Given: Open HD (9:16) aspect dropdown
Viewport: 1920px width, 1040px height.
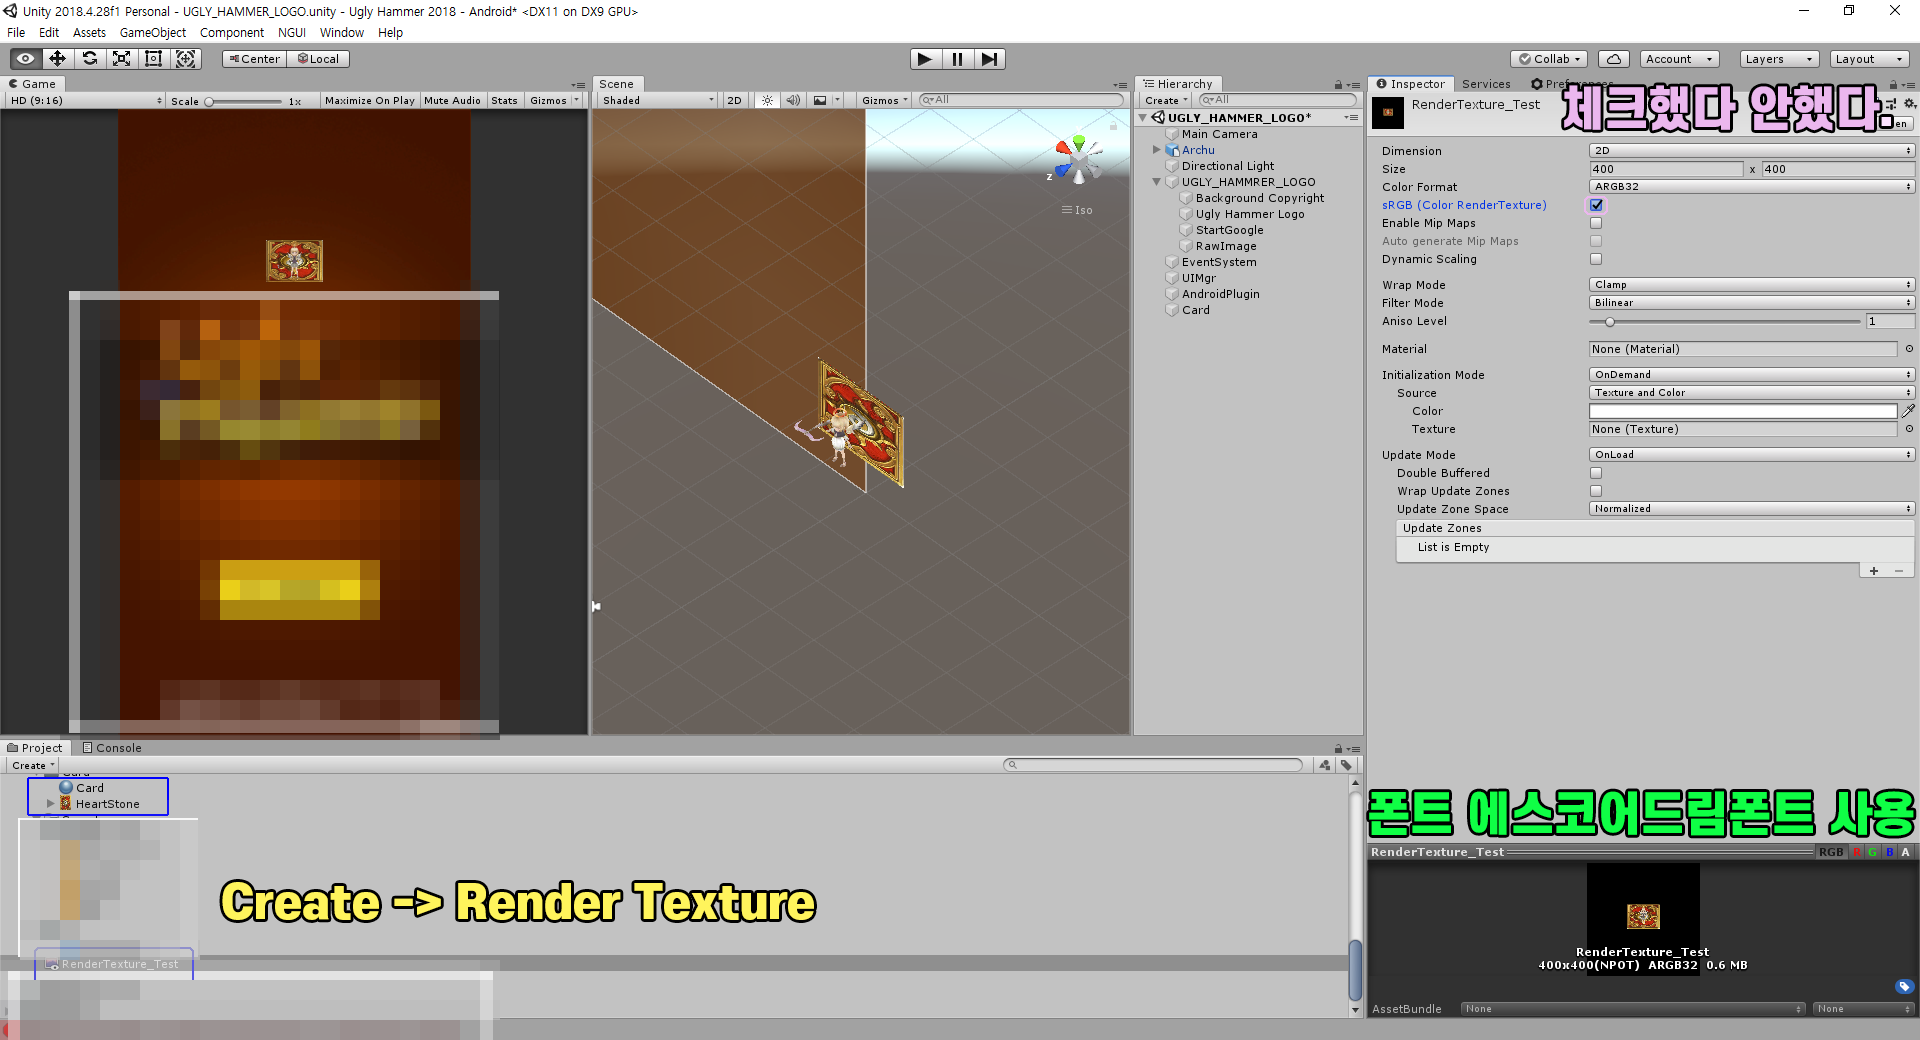Looking at the screenshot, I should [x=85, y=100].
